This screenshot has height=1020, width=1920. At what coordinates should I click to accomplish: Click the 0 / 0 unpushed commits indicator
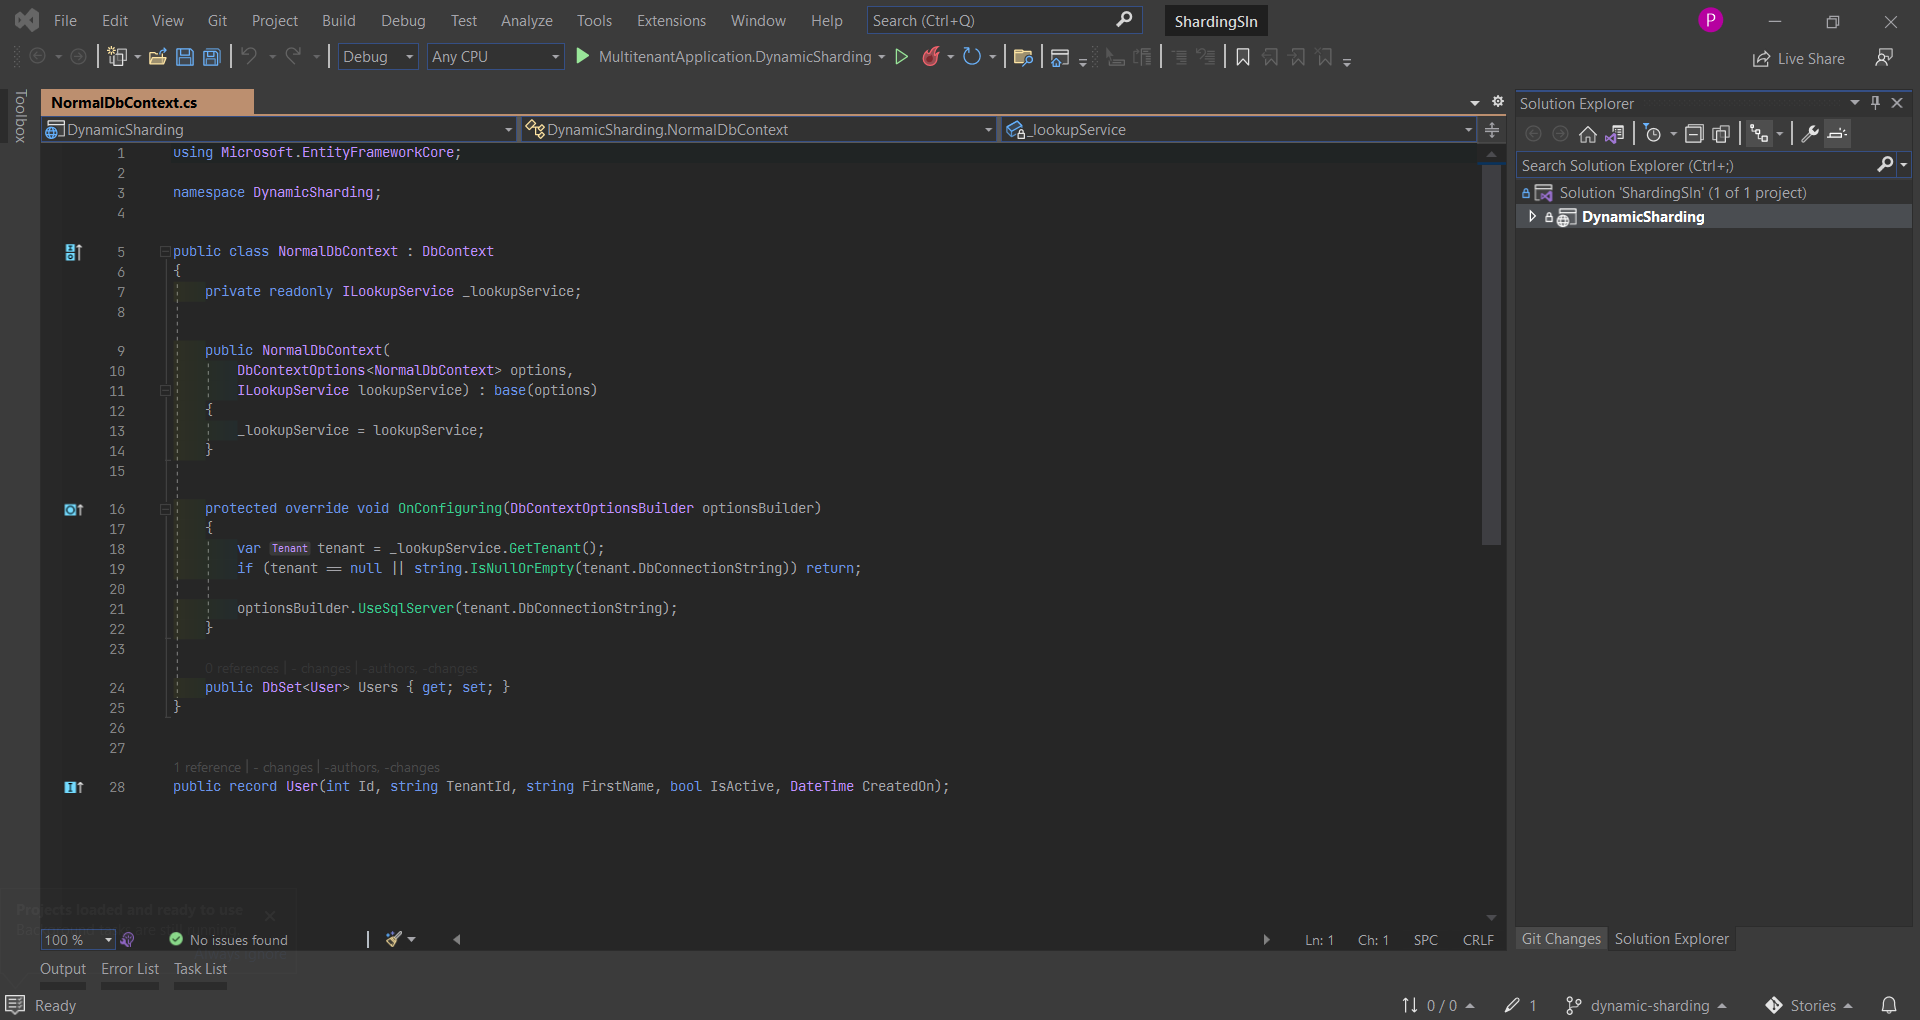pyautogui.click(x=1438, y=1005)
